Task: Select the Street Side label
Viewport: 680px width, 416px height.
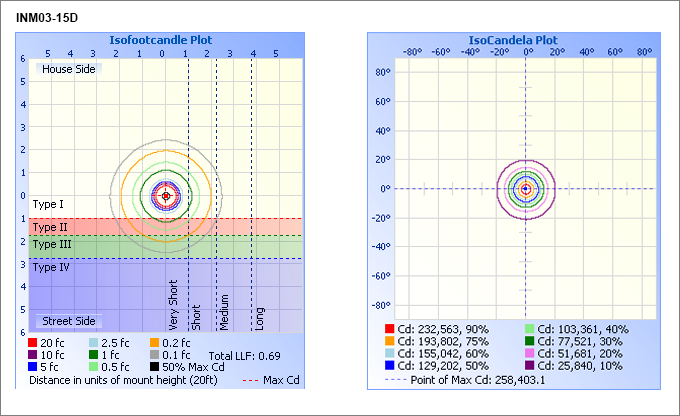Action: (x=68, y=321)
